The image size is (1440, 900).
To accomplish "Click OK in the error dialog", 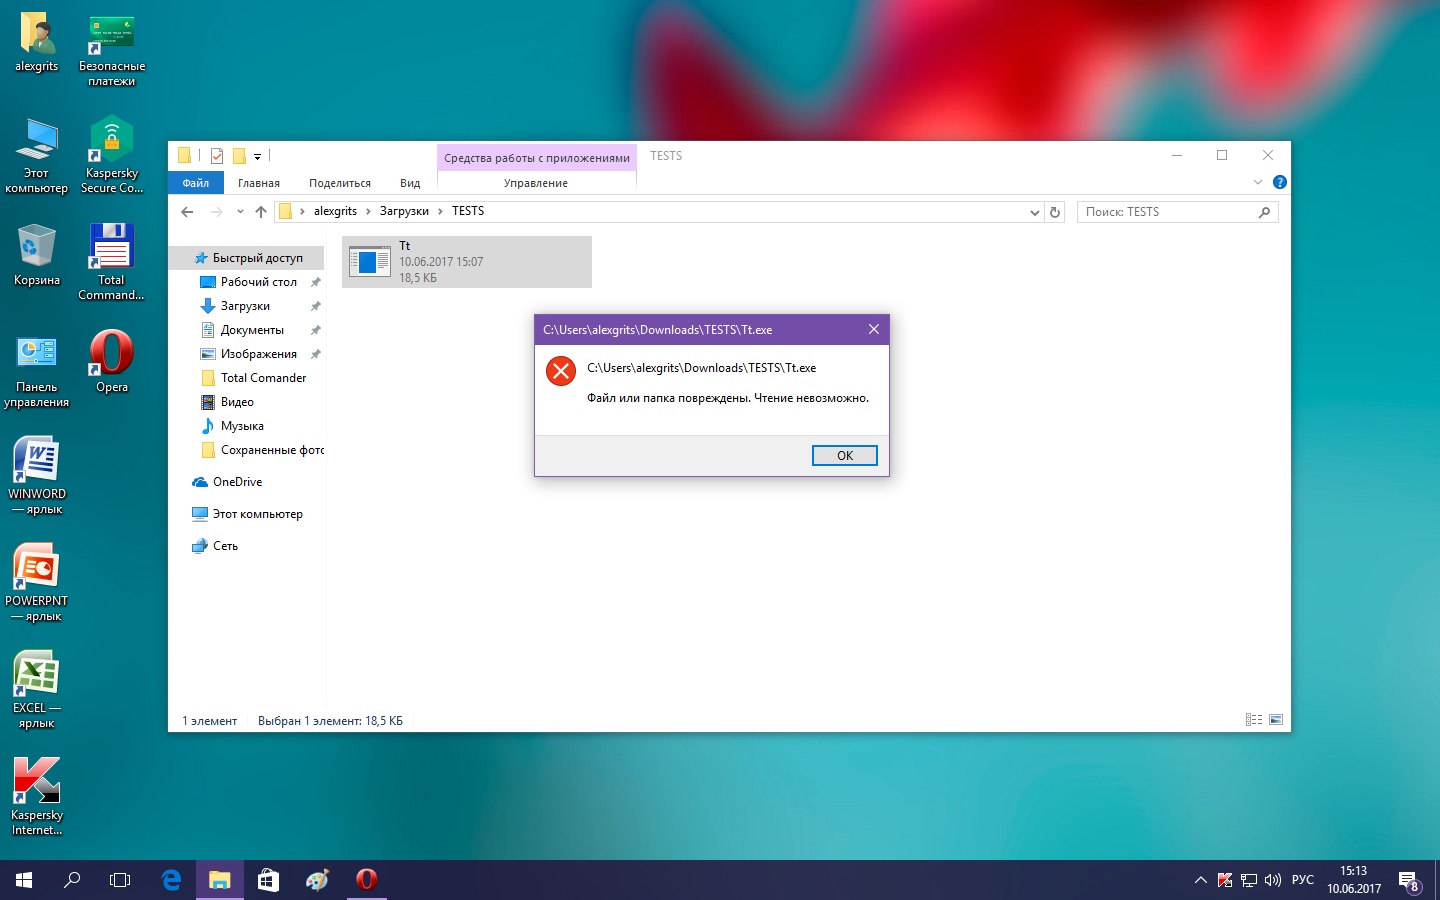I will coord(845,456).
